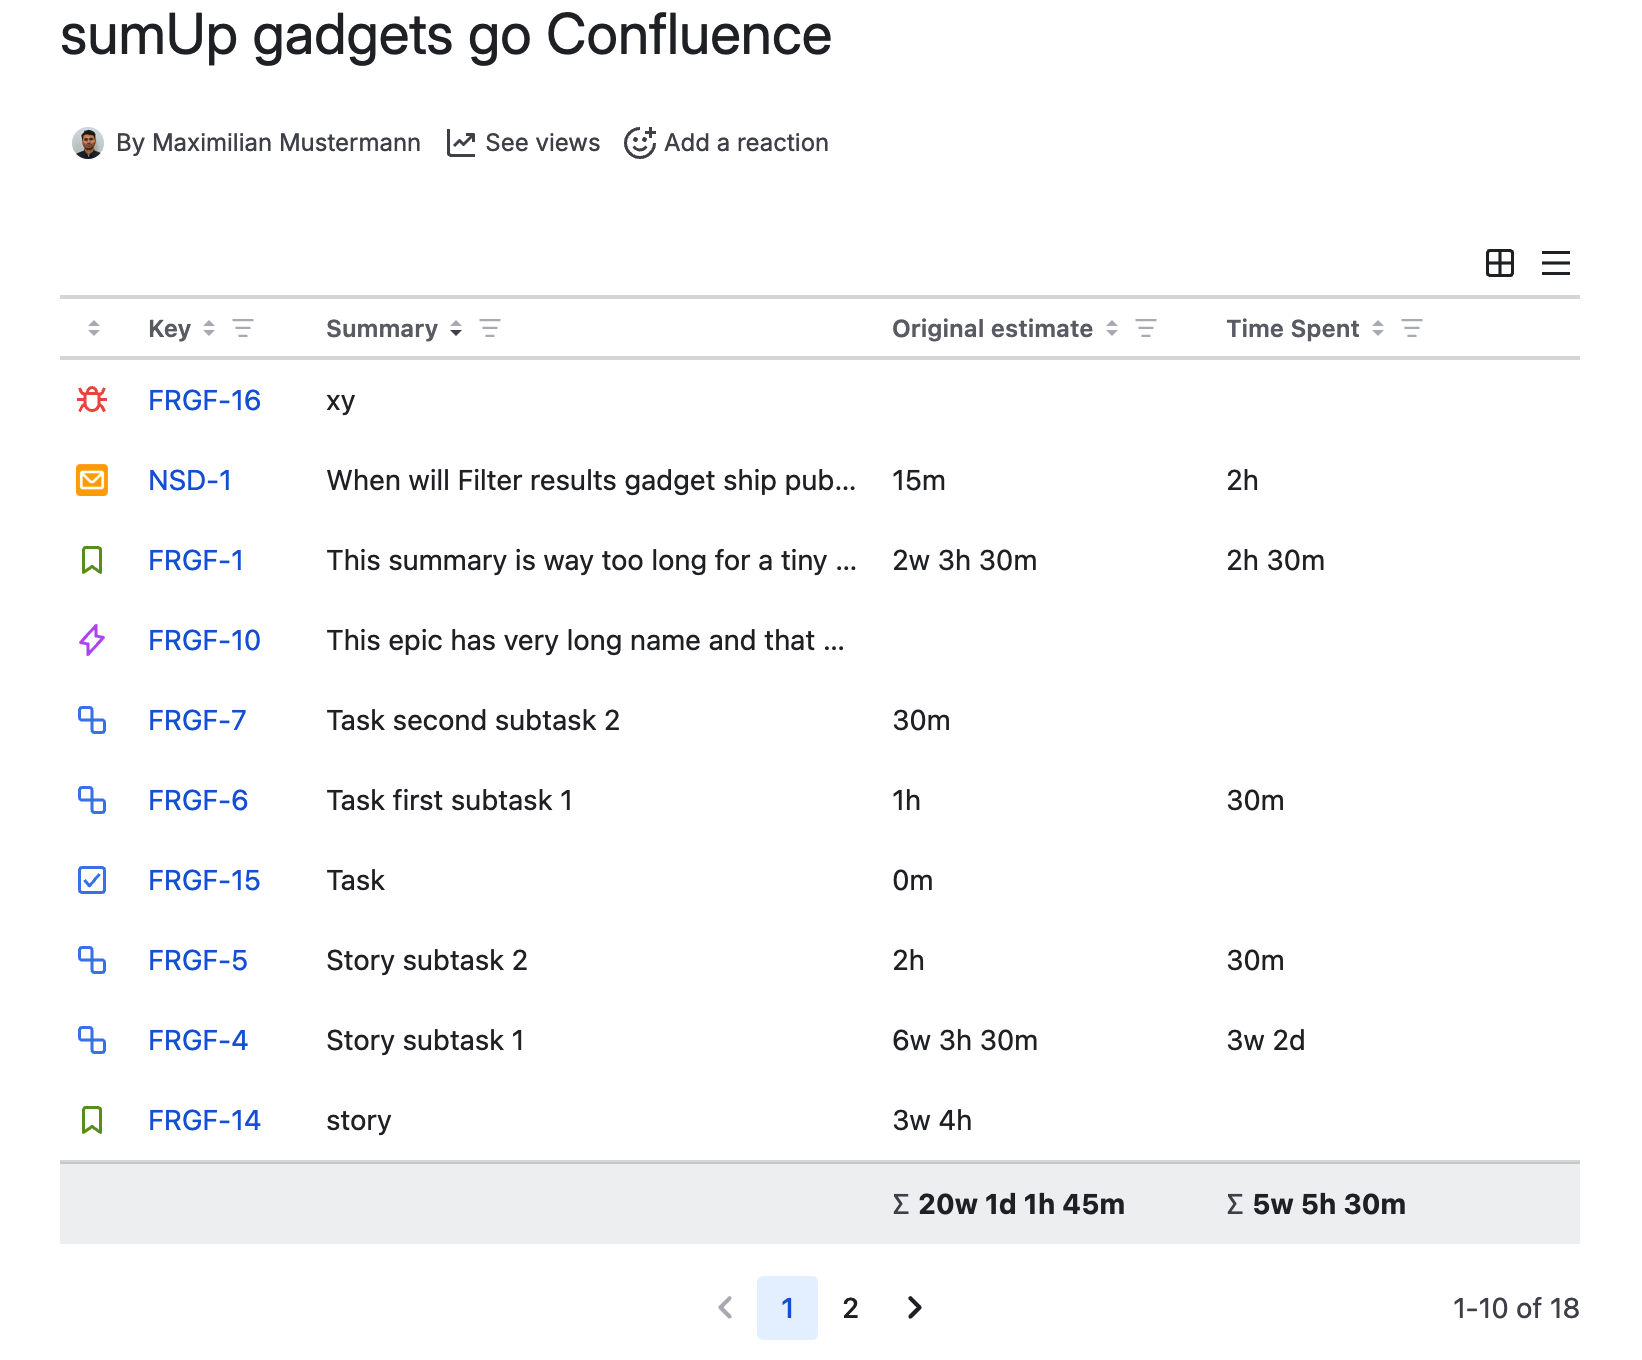Click the total original estimate '20w 1d 1h 45m'
The width and height of the screenshot is (1642, 1360).
(x=1021, y=1204)
